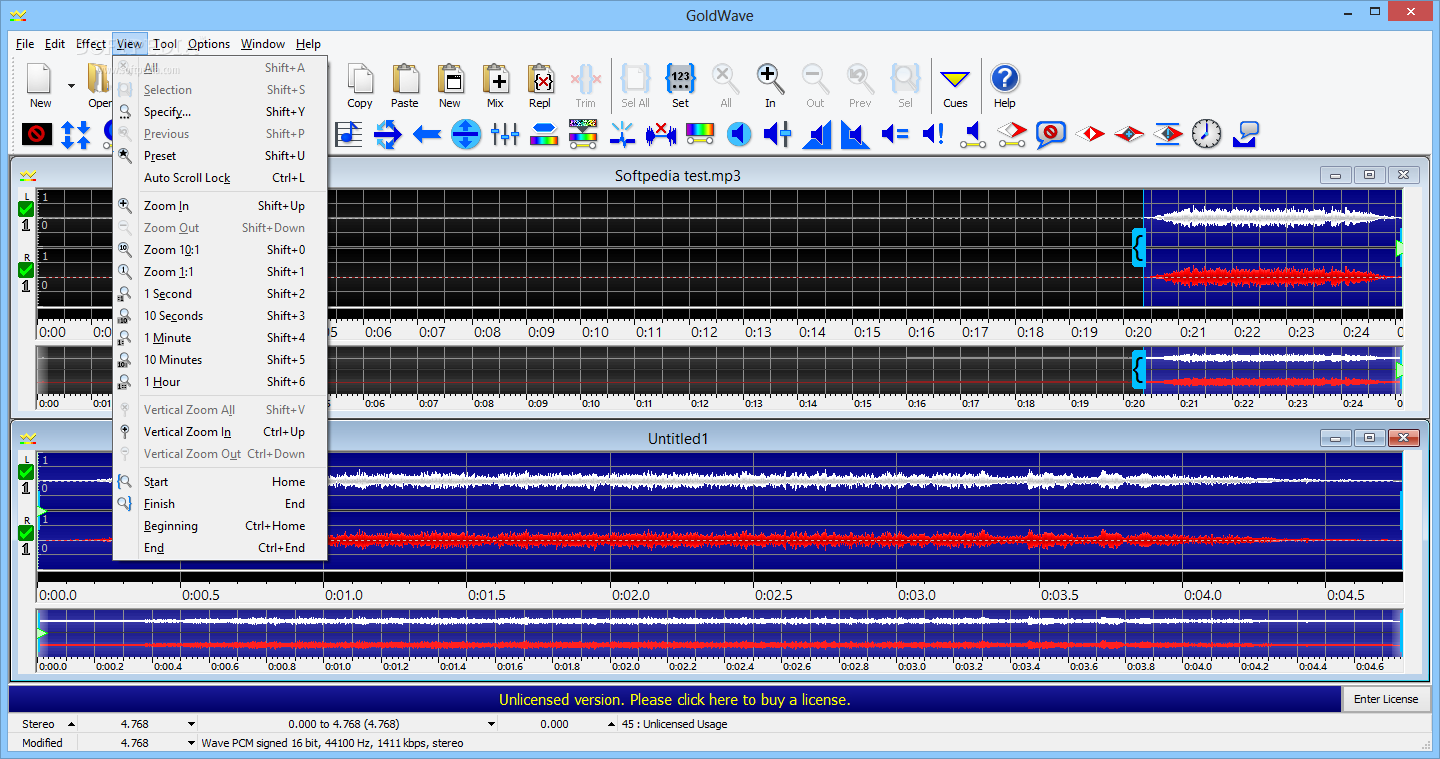Click the blue up-down arrows invert effect icon

pos(75,134)
